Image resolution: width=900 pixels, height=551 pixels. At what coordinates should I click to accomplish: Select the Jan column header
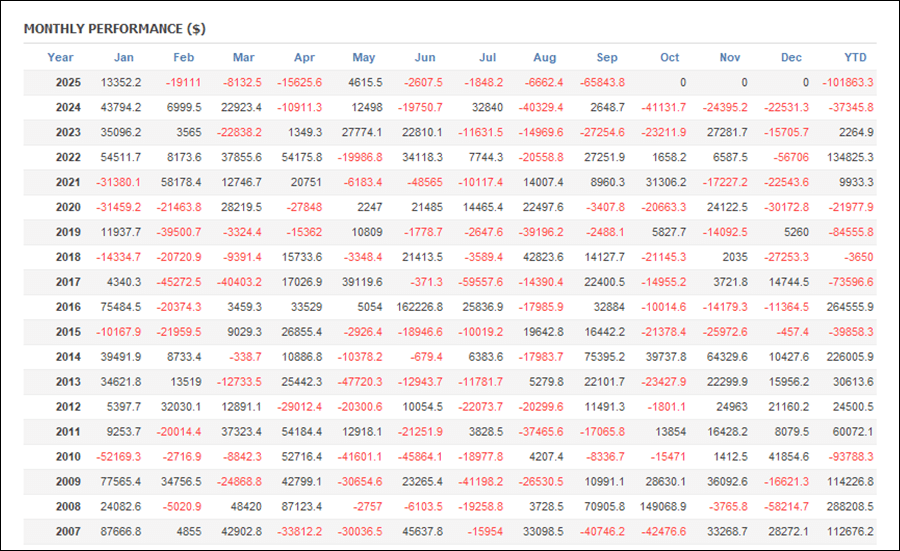pos(123,57)
